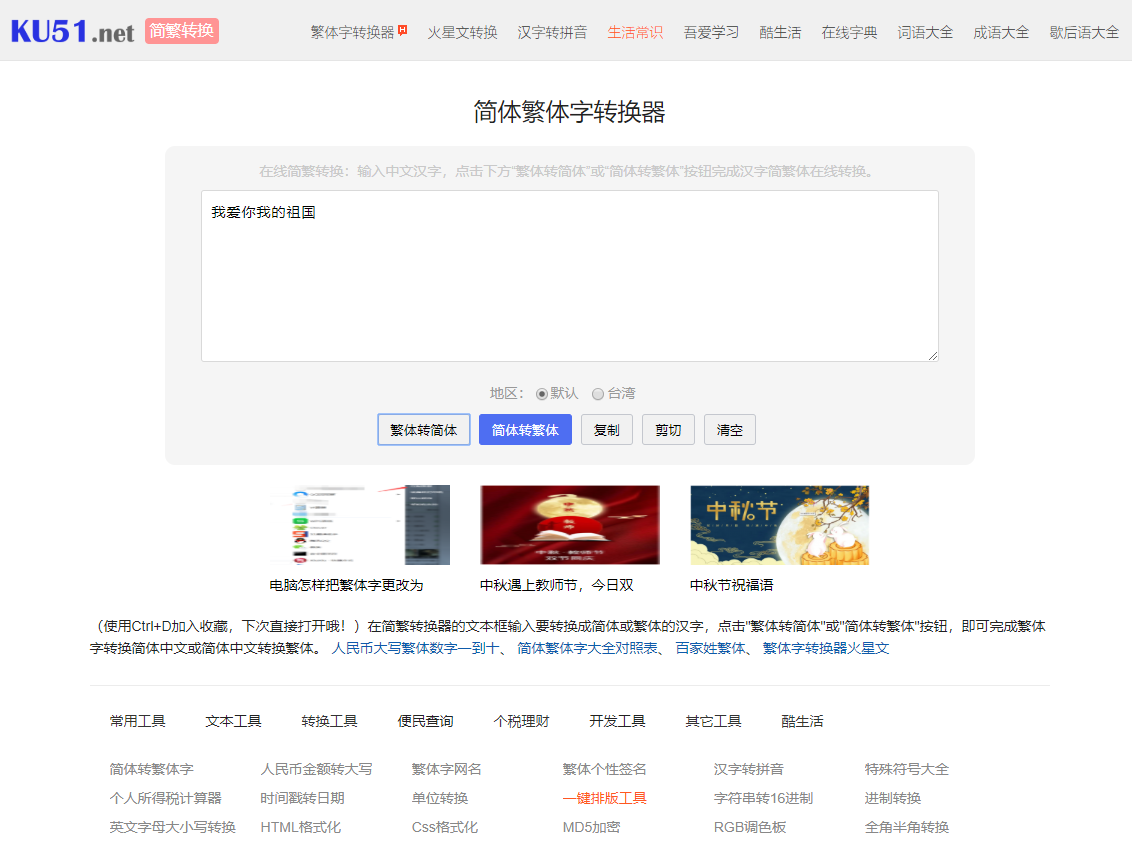Open the 繁体字网名 tool link
This screenshot has width=1132, height=860.
pos(446,770)
